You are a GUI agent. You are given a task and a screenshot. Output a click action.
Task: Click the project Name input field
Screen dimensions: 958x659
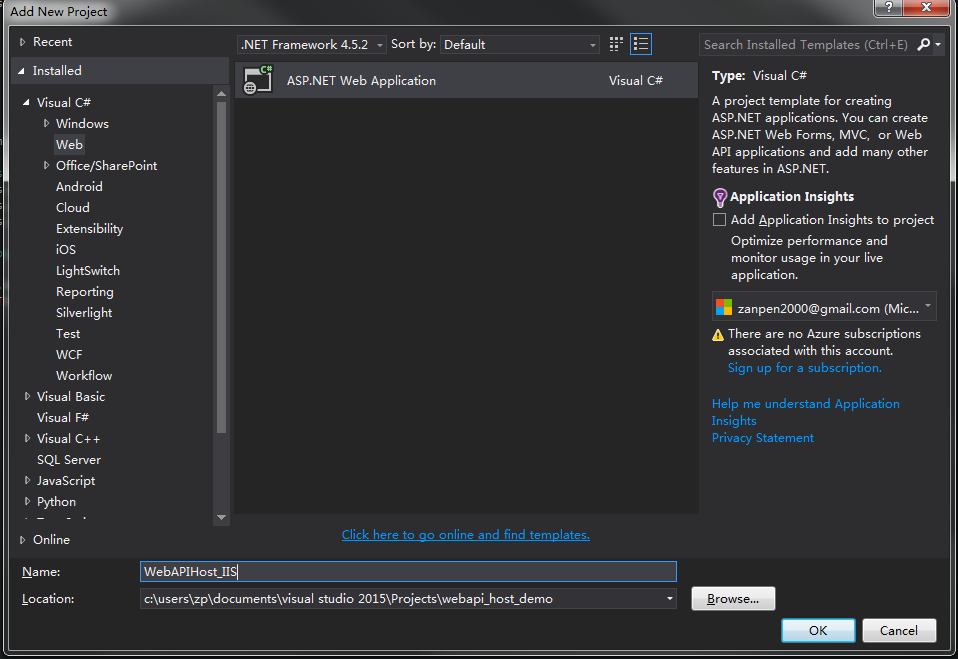(x=408, y=572)
